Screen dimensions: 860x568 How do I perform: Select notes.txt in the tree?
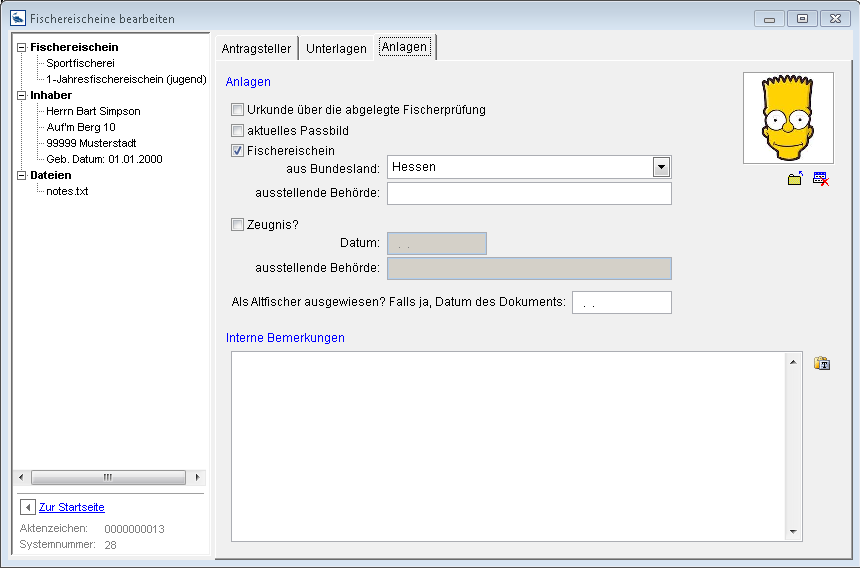pyautogui.click(x=67, y=191)
